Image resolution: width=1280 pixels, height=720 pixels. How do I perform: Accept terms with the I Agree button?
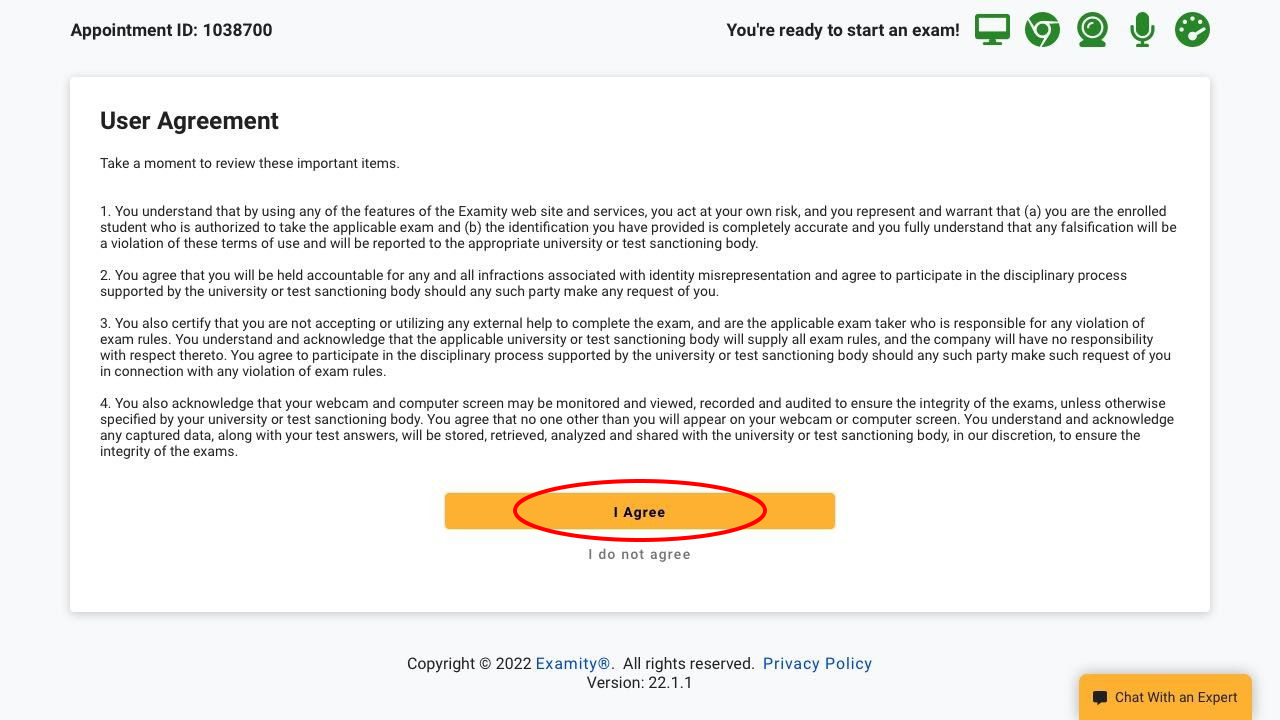tap(640, 511)
